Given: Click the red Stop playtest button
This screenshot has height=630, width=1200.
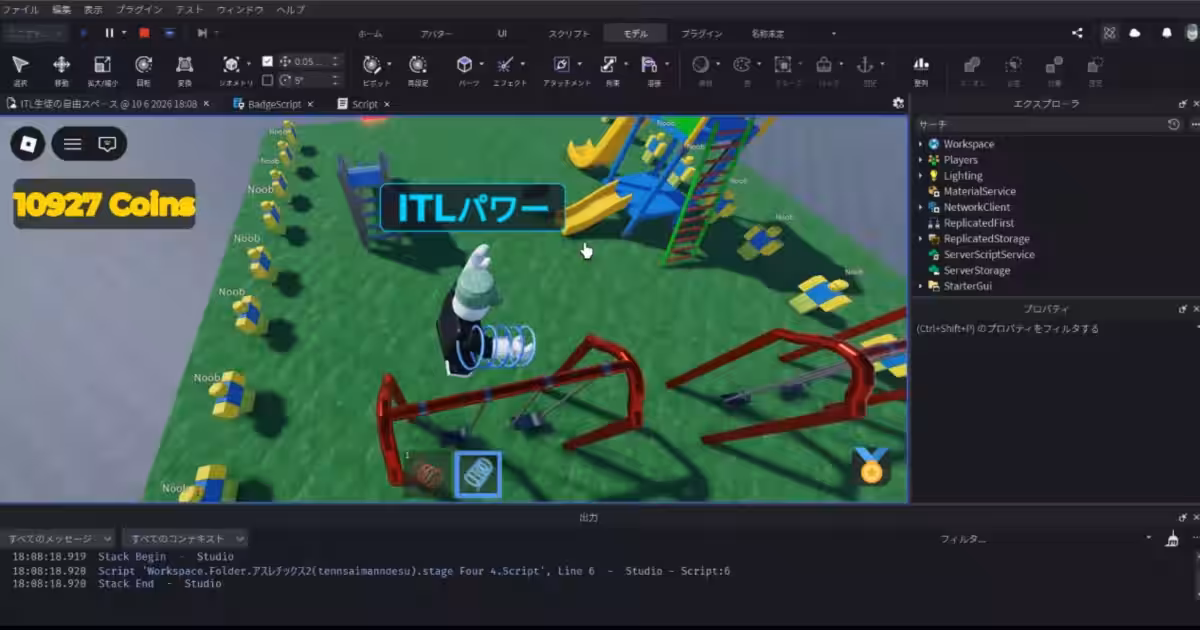Looking at the screenshot, I should [x=145, y=33].
